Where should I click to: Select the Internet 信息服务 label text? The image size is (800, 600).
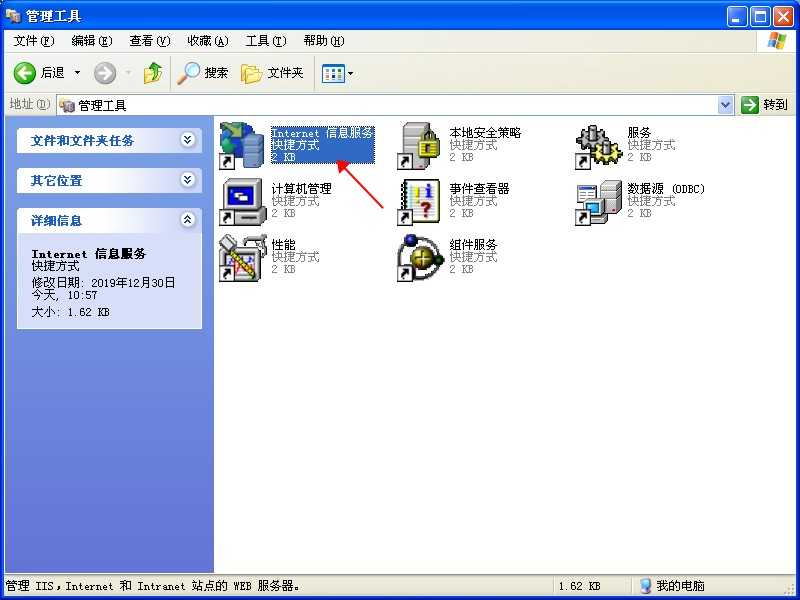point(322,133)
